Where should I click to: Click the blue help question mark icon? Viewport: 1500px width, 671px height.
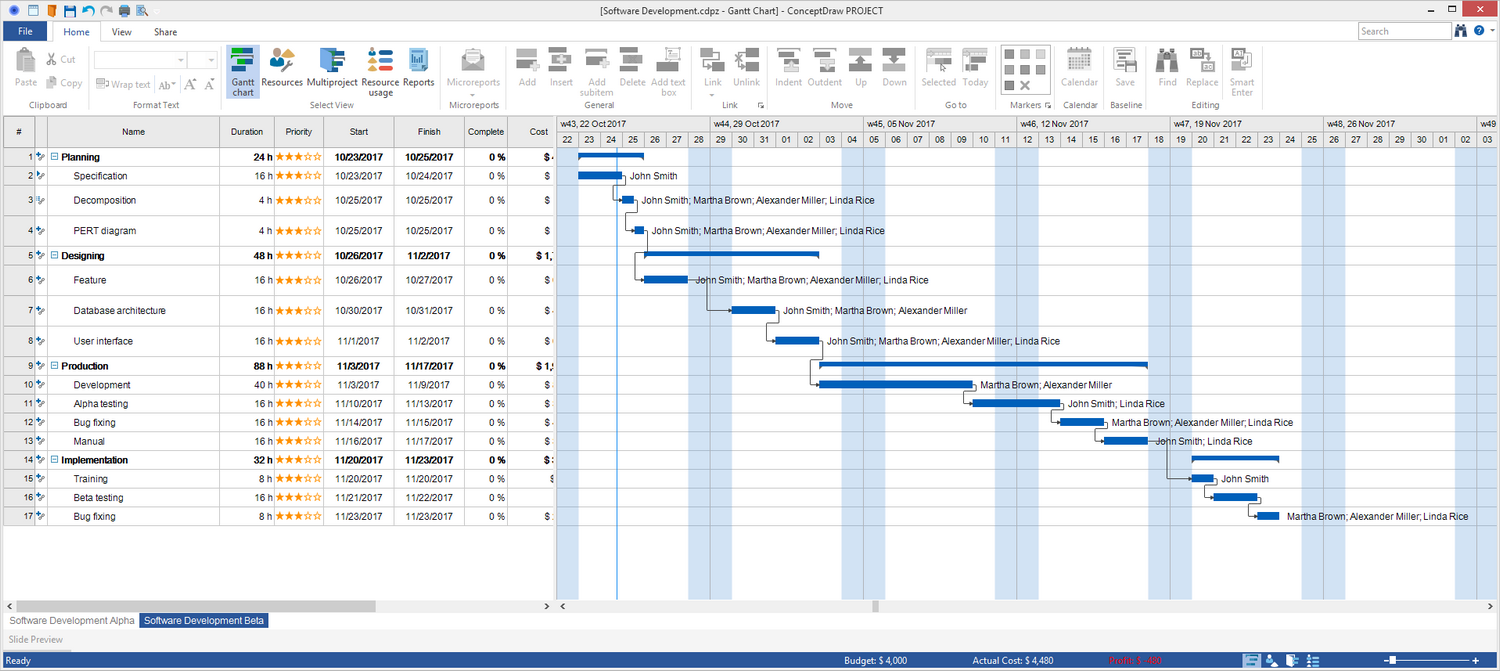click(1478, 31)
